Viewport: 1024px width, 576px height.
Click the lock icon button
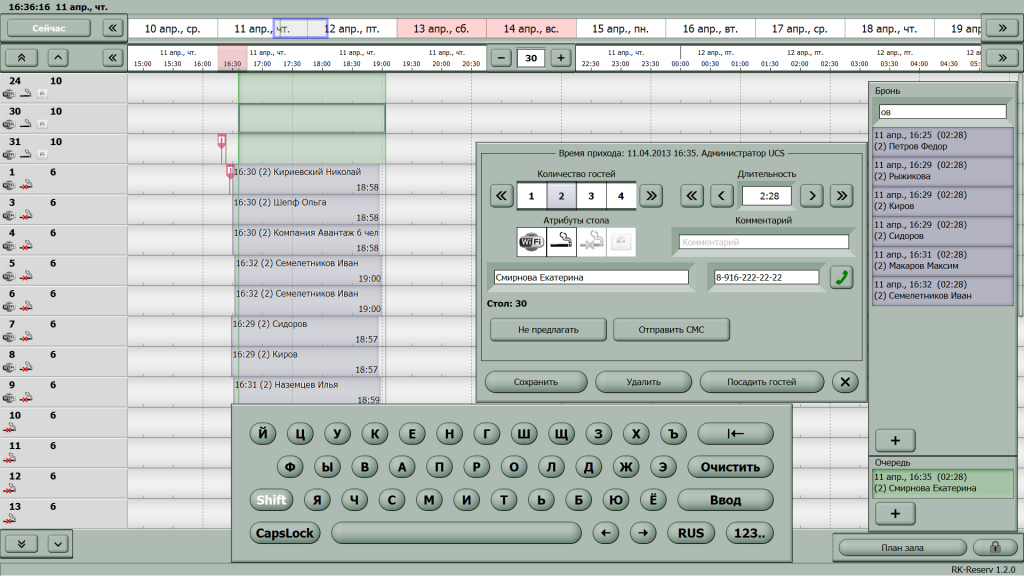[995, 547]
